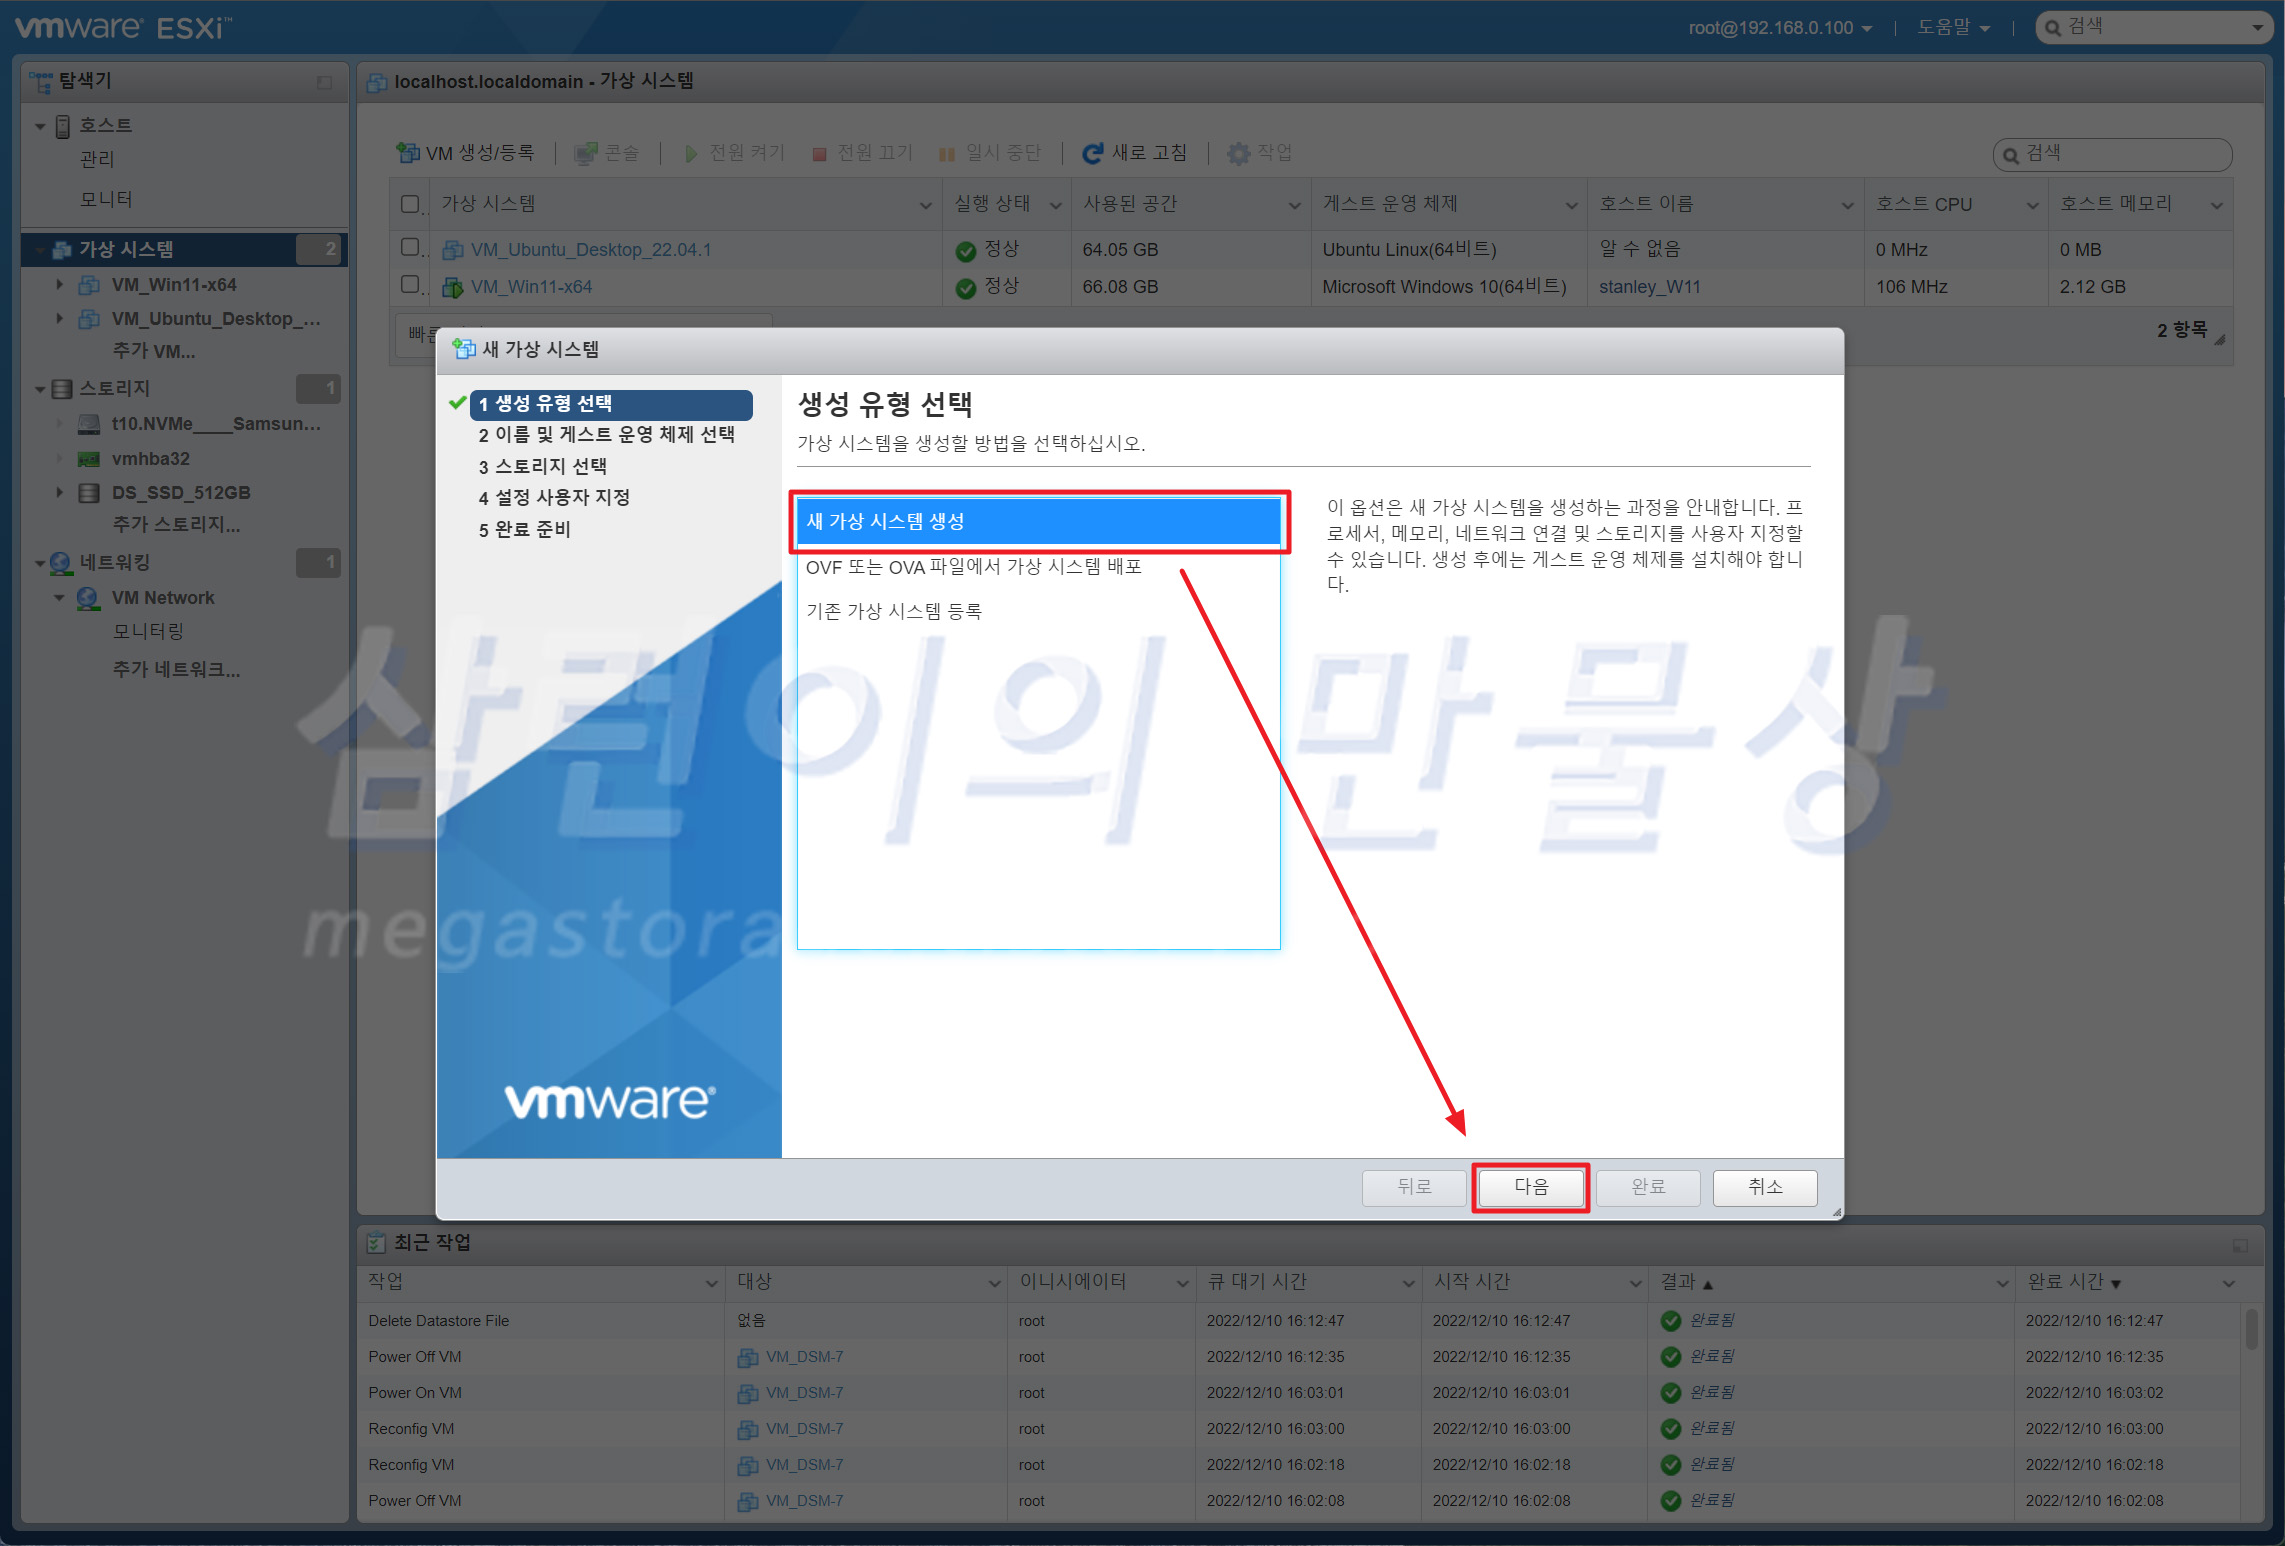Click the 새로 고침 refresh icon
Screen dimensions: 2285x1546
click(x=1092, y=153)
